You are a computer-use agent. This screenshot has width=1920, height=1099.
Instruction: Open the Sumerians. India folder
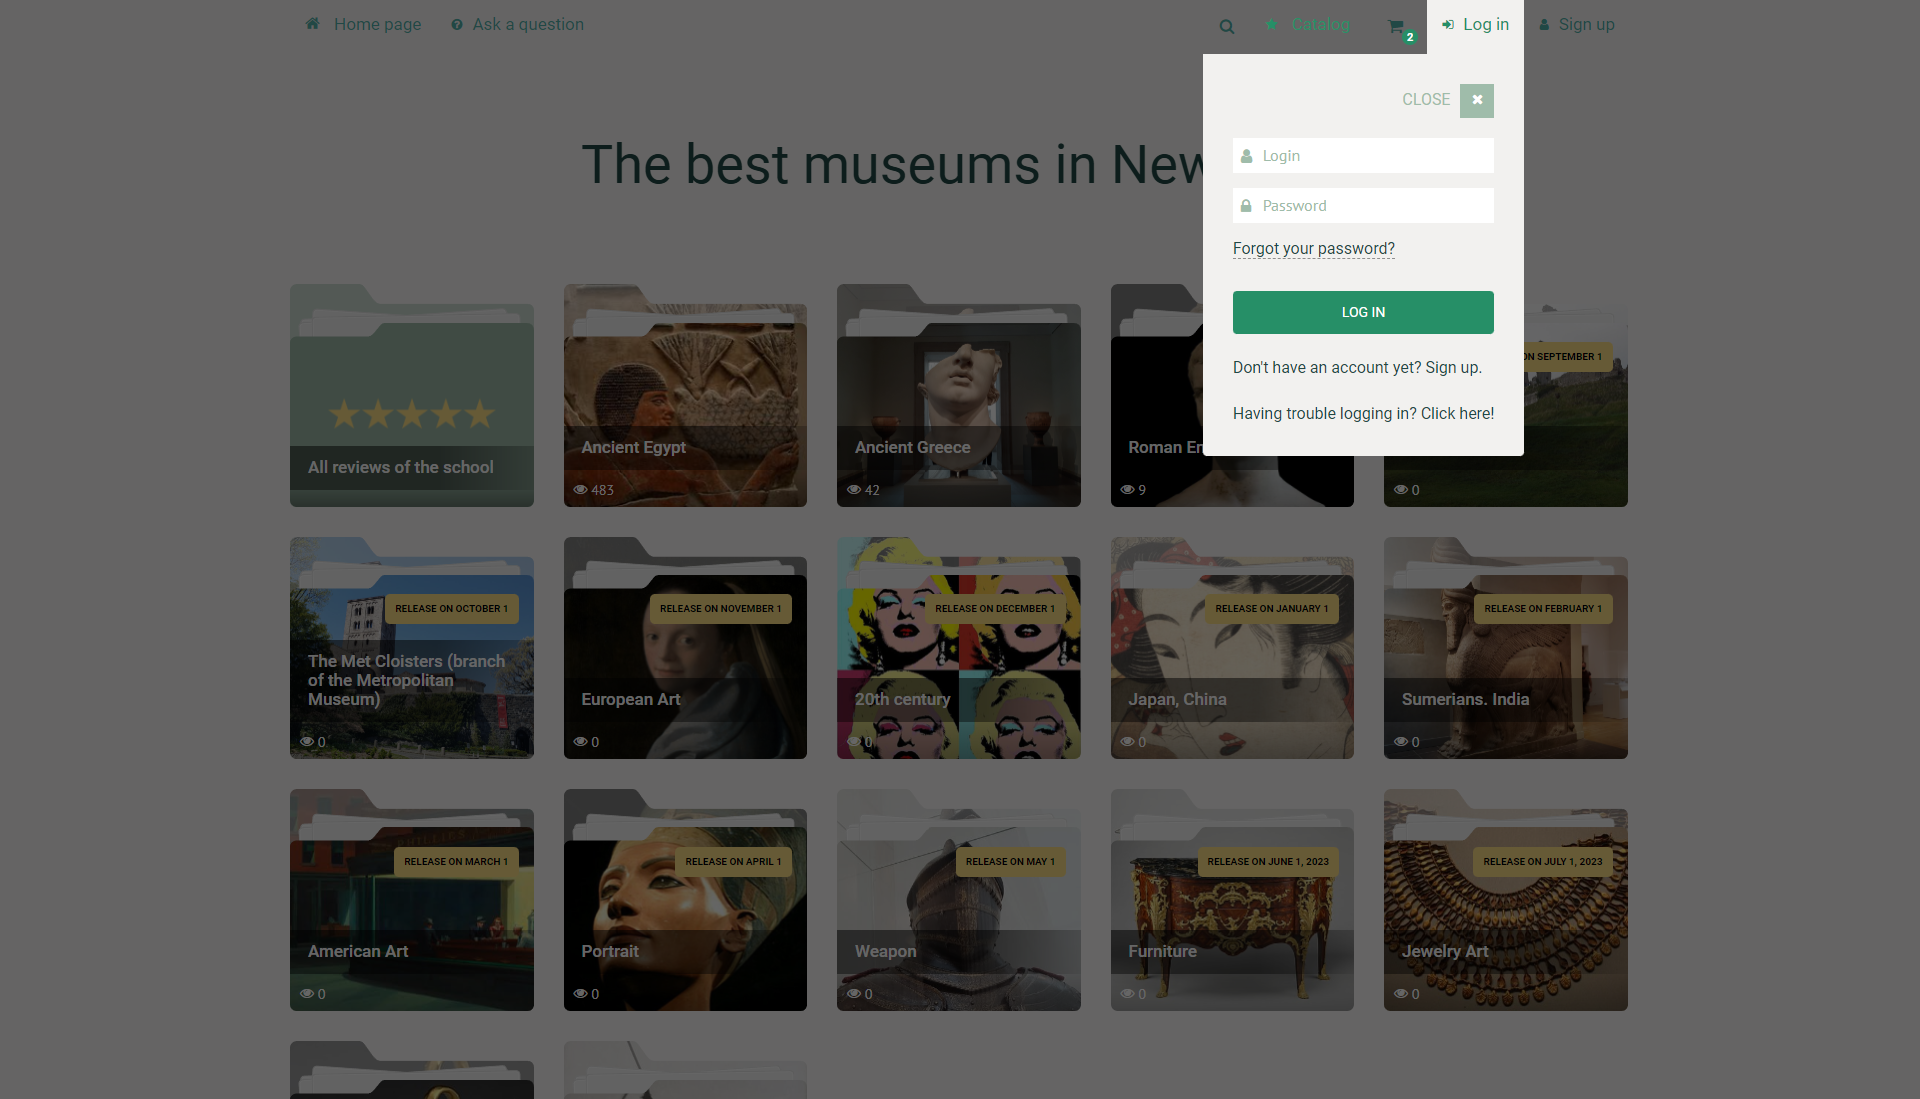click(x=1505, y=648)
